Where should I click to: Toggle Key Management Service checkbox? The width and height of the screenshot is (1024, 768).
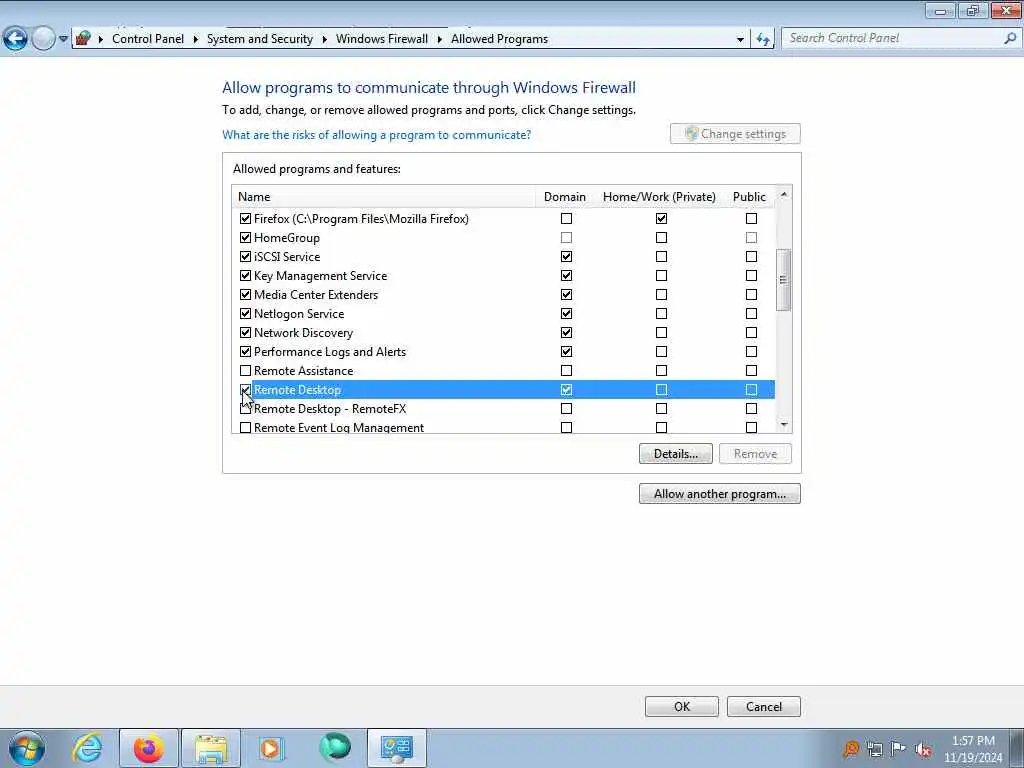coord(246,276)
